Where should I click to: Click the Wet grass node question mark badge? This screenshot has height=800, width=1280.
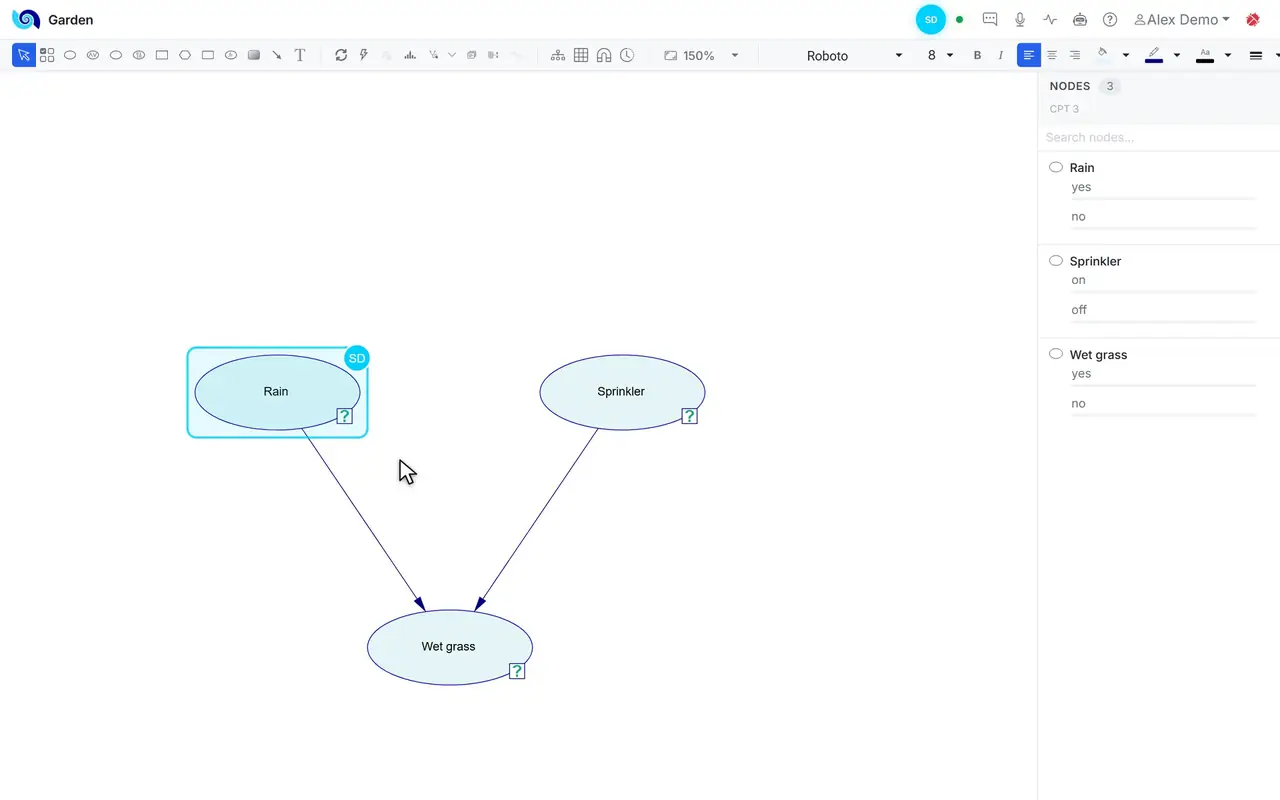tap(517, 671)
